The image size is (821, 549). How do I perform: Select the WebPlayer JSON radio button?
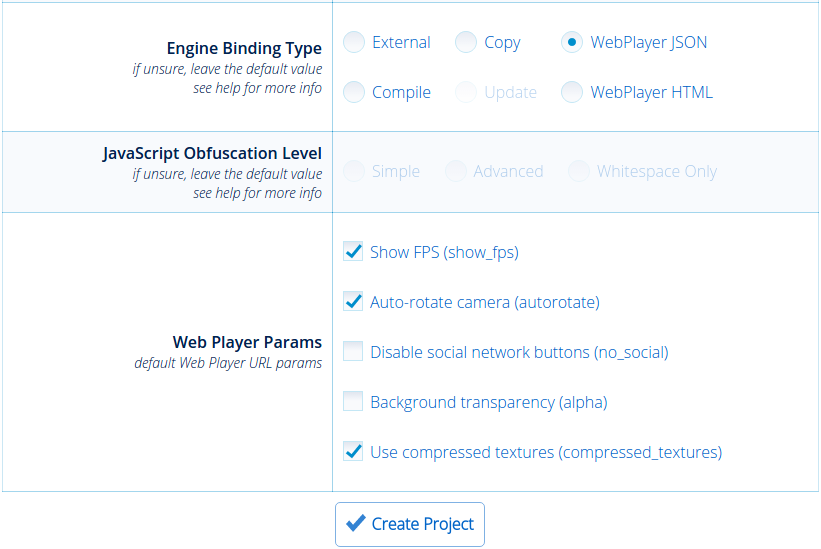(572, 42)
